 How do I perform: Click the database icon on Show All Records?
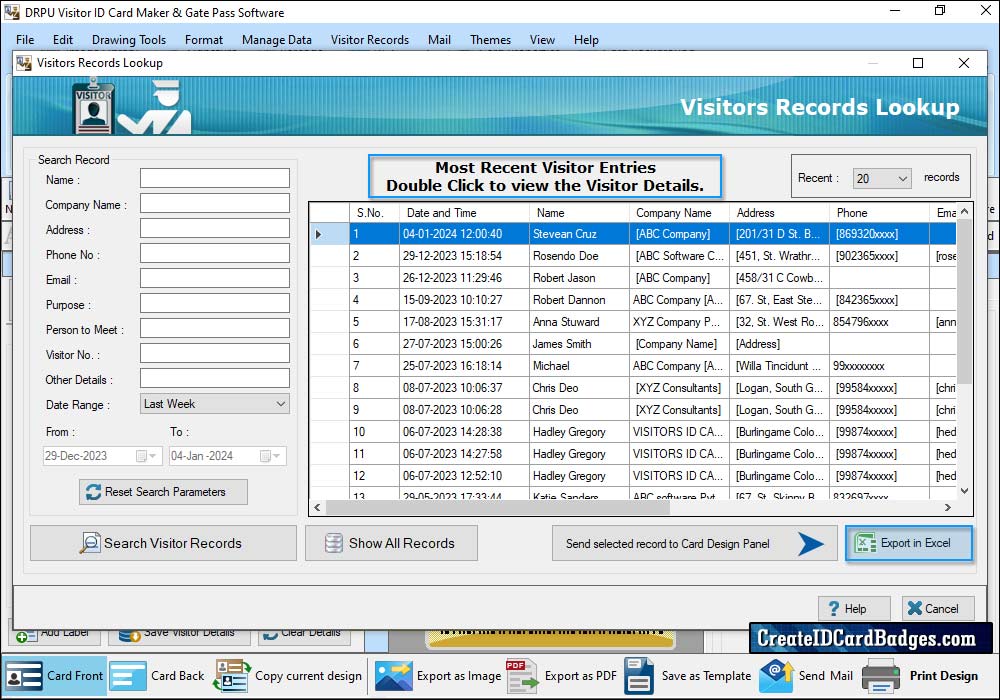tap(334, 543)
